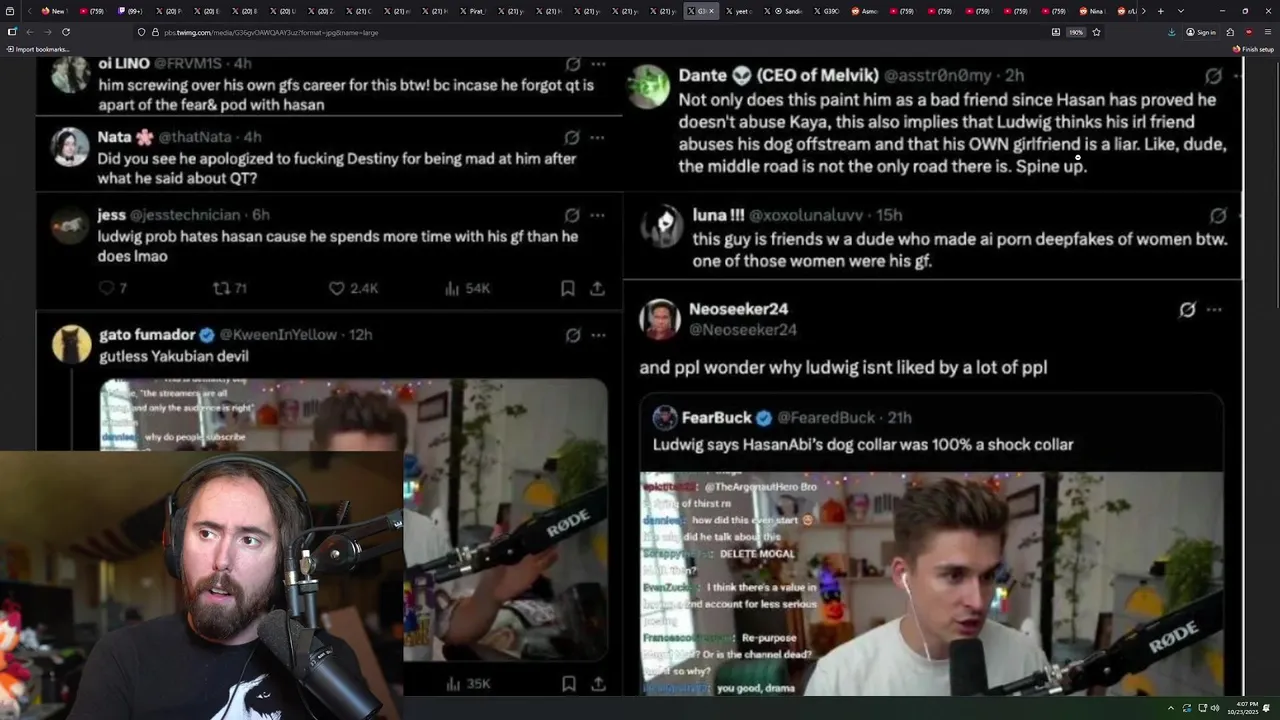This screenshot has height=720, width=1280.
Task: Reload the page using the refresh icon
Action: (x=66, y=32)
